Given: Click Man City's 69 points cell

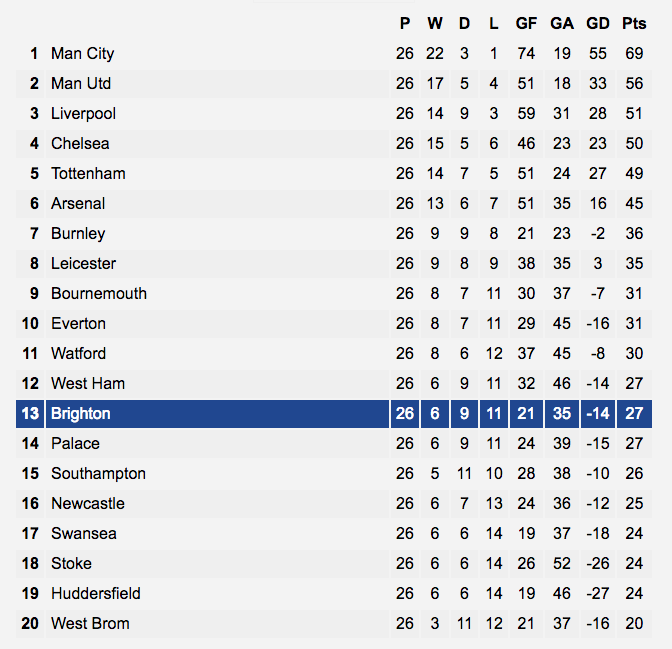Looking at the screenshot, I should (x=634, y=54).
